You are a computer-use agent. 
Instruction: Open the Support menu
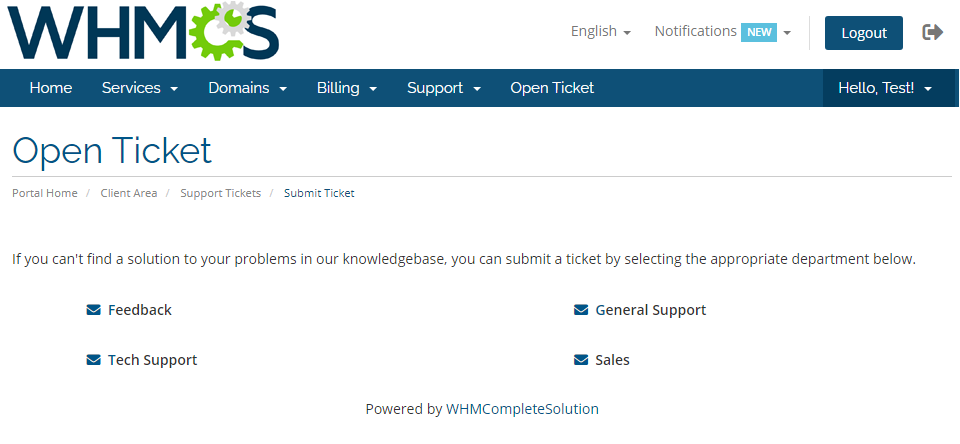(x=444, y=88)
